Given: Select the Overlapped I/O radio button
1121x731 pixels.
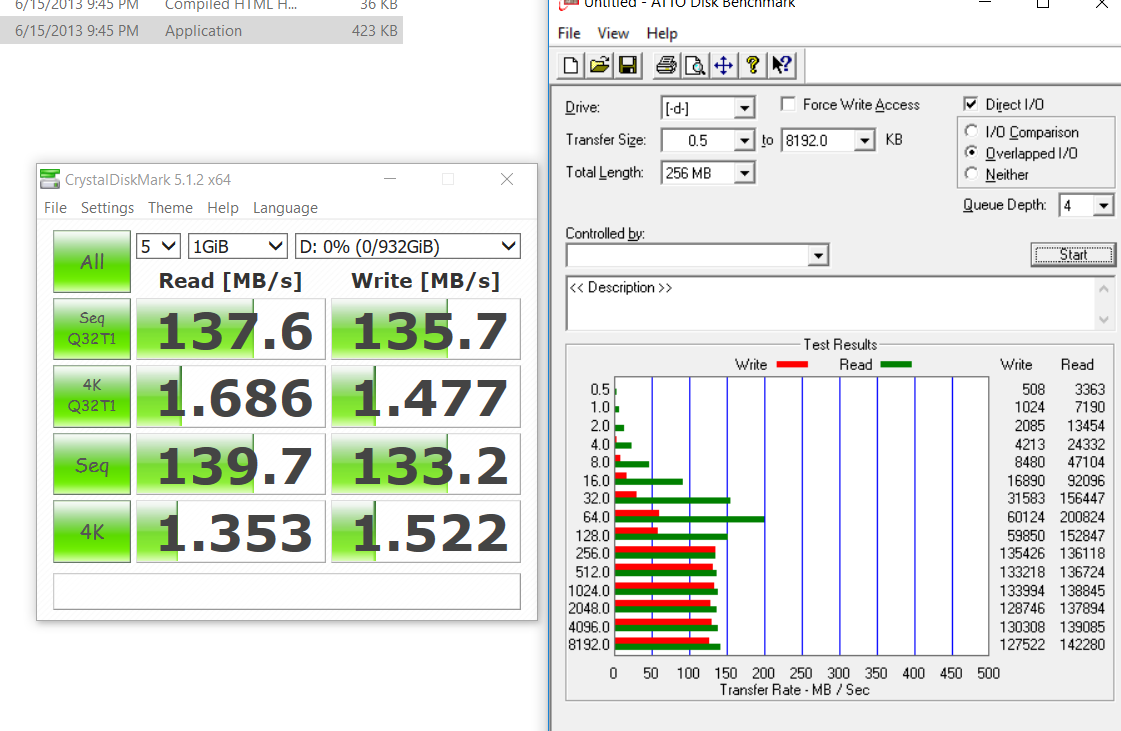Looking at the screenshot, I should [x=971, y=152].
